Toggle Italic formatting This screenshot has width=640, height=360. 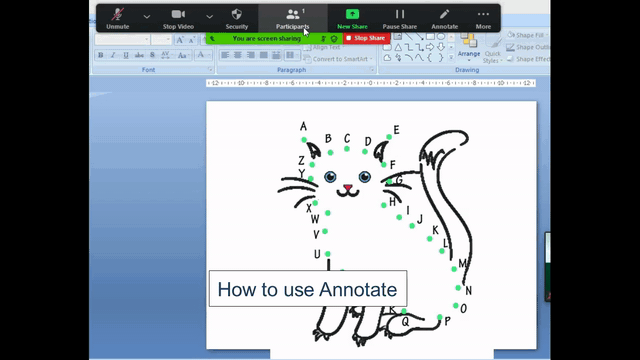tap(113, 55)
